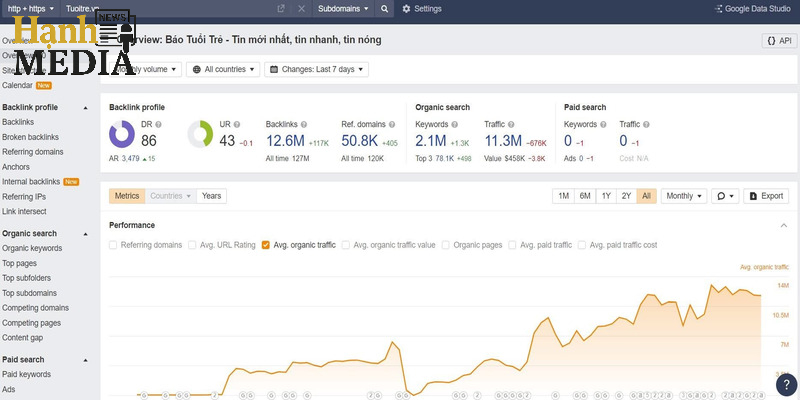Open Content gap in sidebar
Viewport: 800px width, 400px height.
(22, 338)
